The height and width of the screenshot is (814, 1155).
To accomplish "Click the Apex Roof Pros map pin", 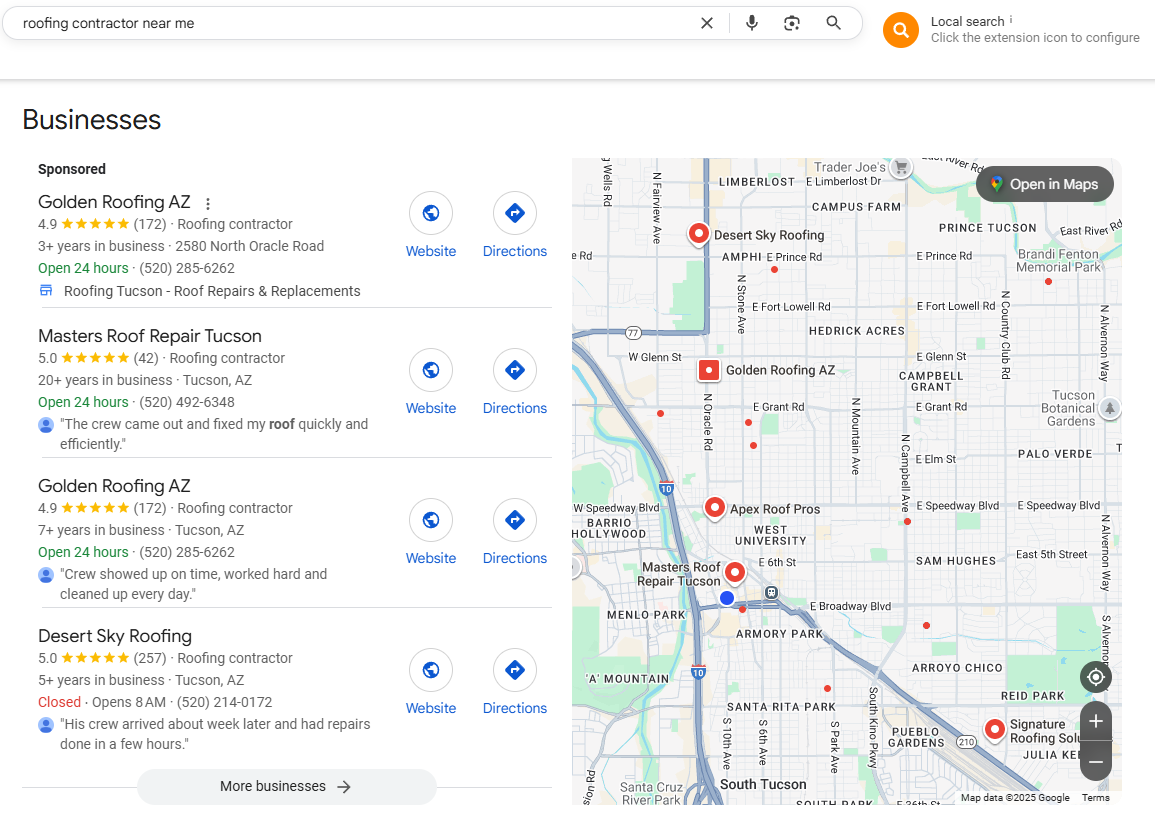I will pos(714,508).
